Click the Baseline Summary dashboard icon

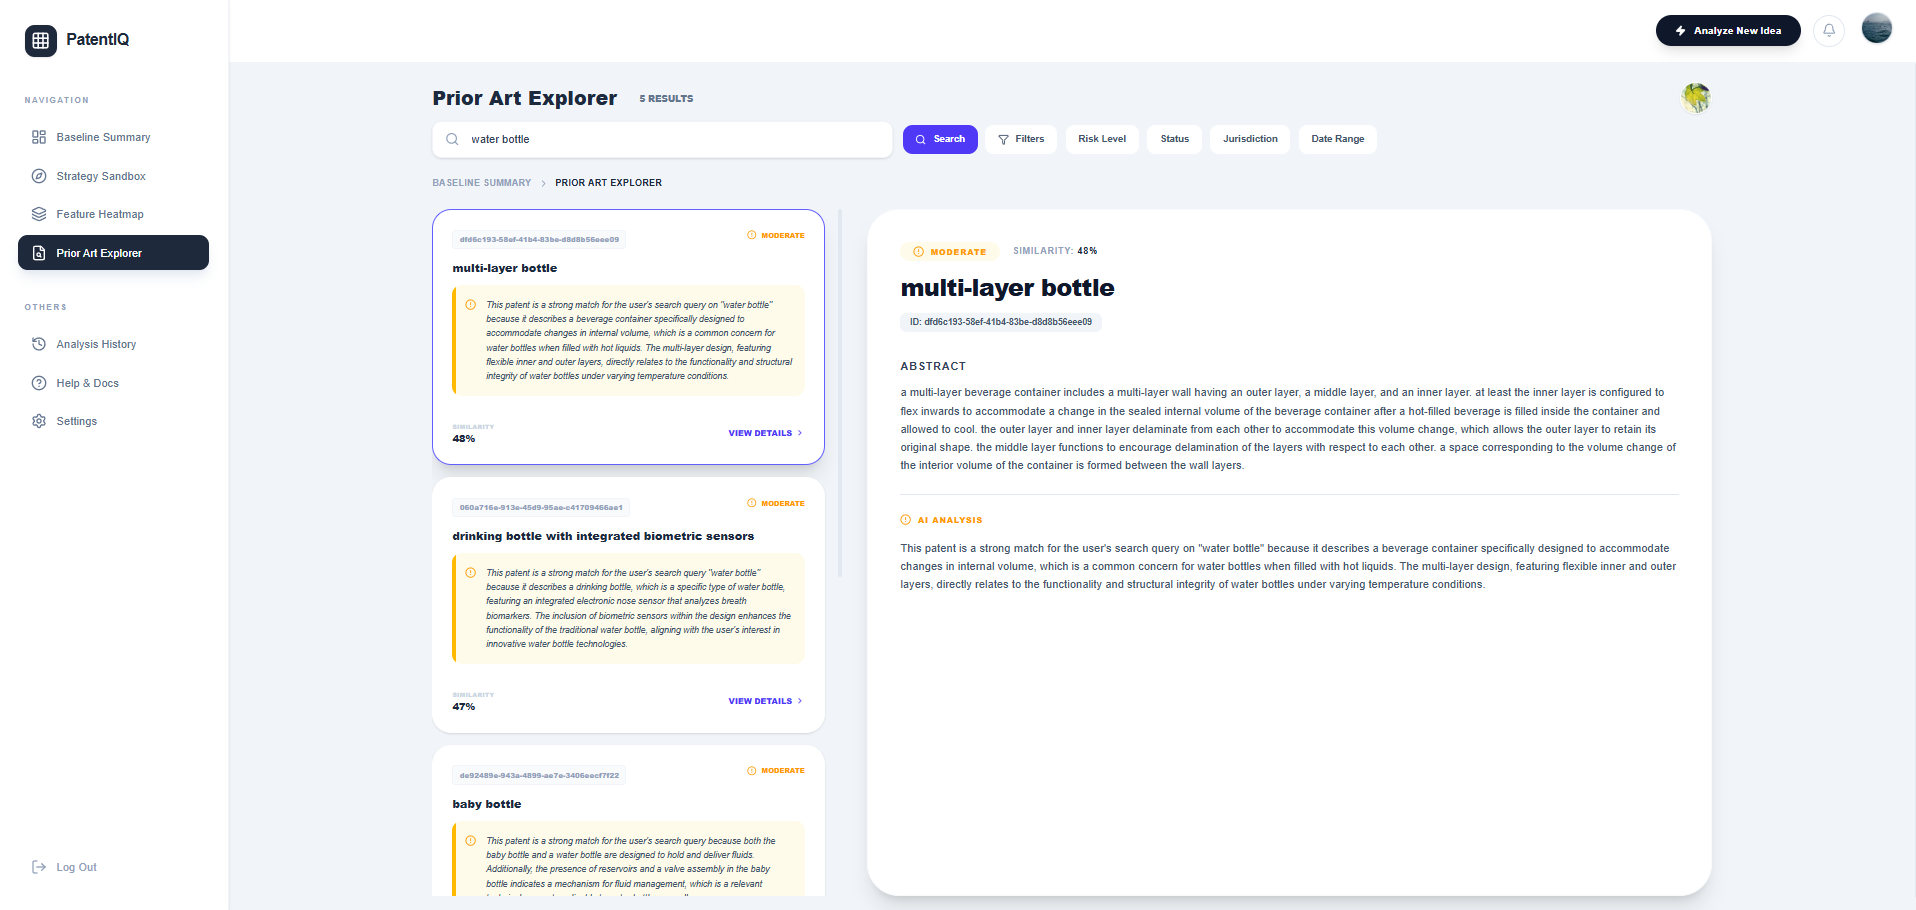tap(39, 137)
